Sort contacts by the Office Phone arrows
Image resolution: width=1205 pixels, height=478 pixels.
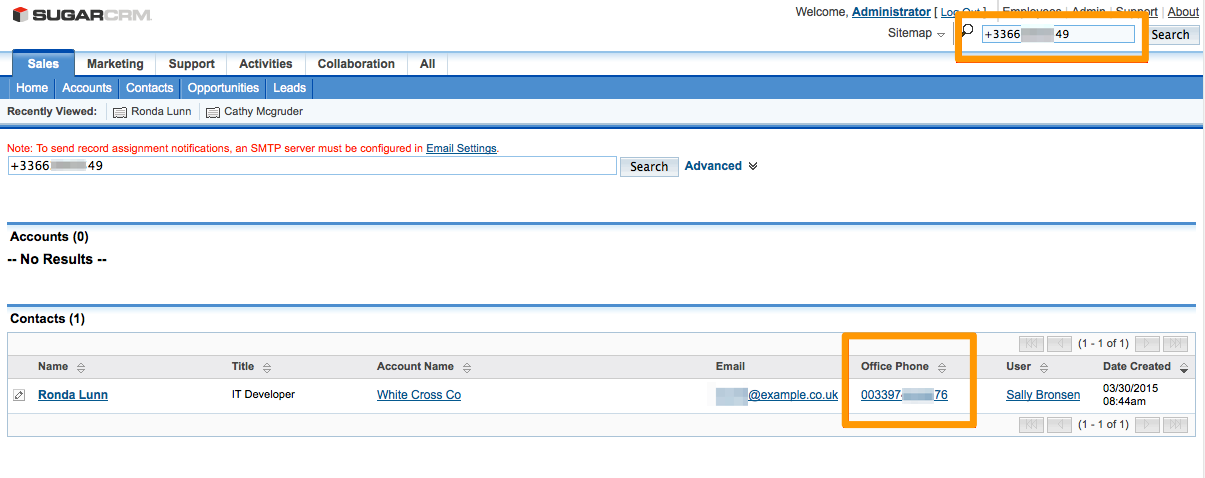[941, 367]
